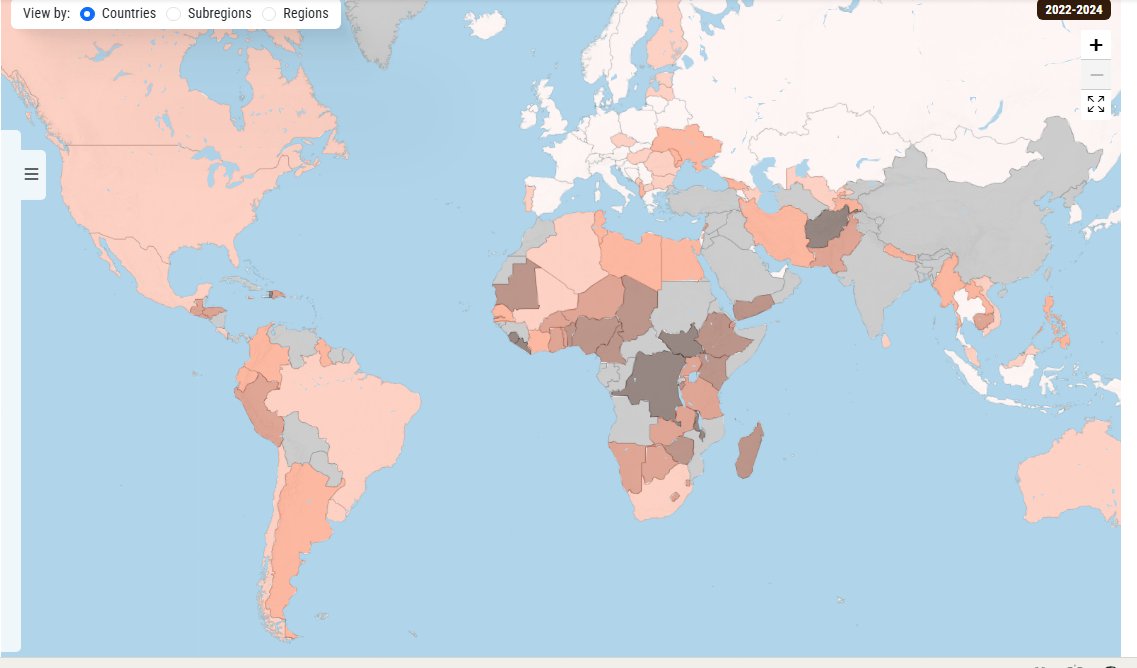Viewport: 1137px width, 668px height.
Task: Open the 2022-2024 year selector
Action: (x=1074, y=9)
